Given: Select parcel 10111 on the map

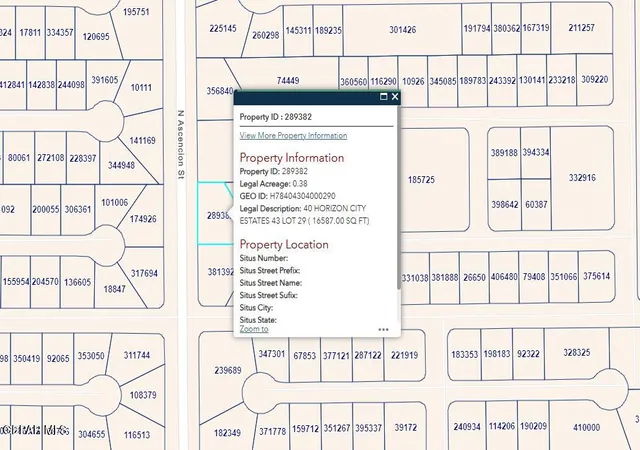Looking at the screenshot, I should coord(141,87).
